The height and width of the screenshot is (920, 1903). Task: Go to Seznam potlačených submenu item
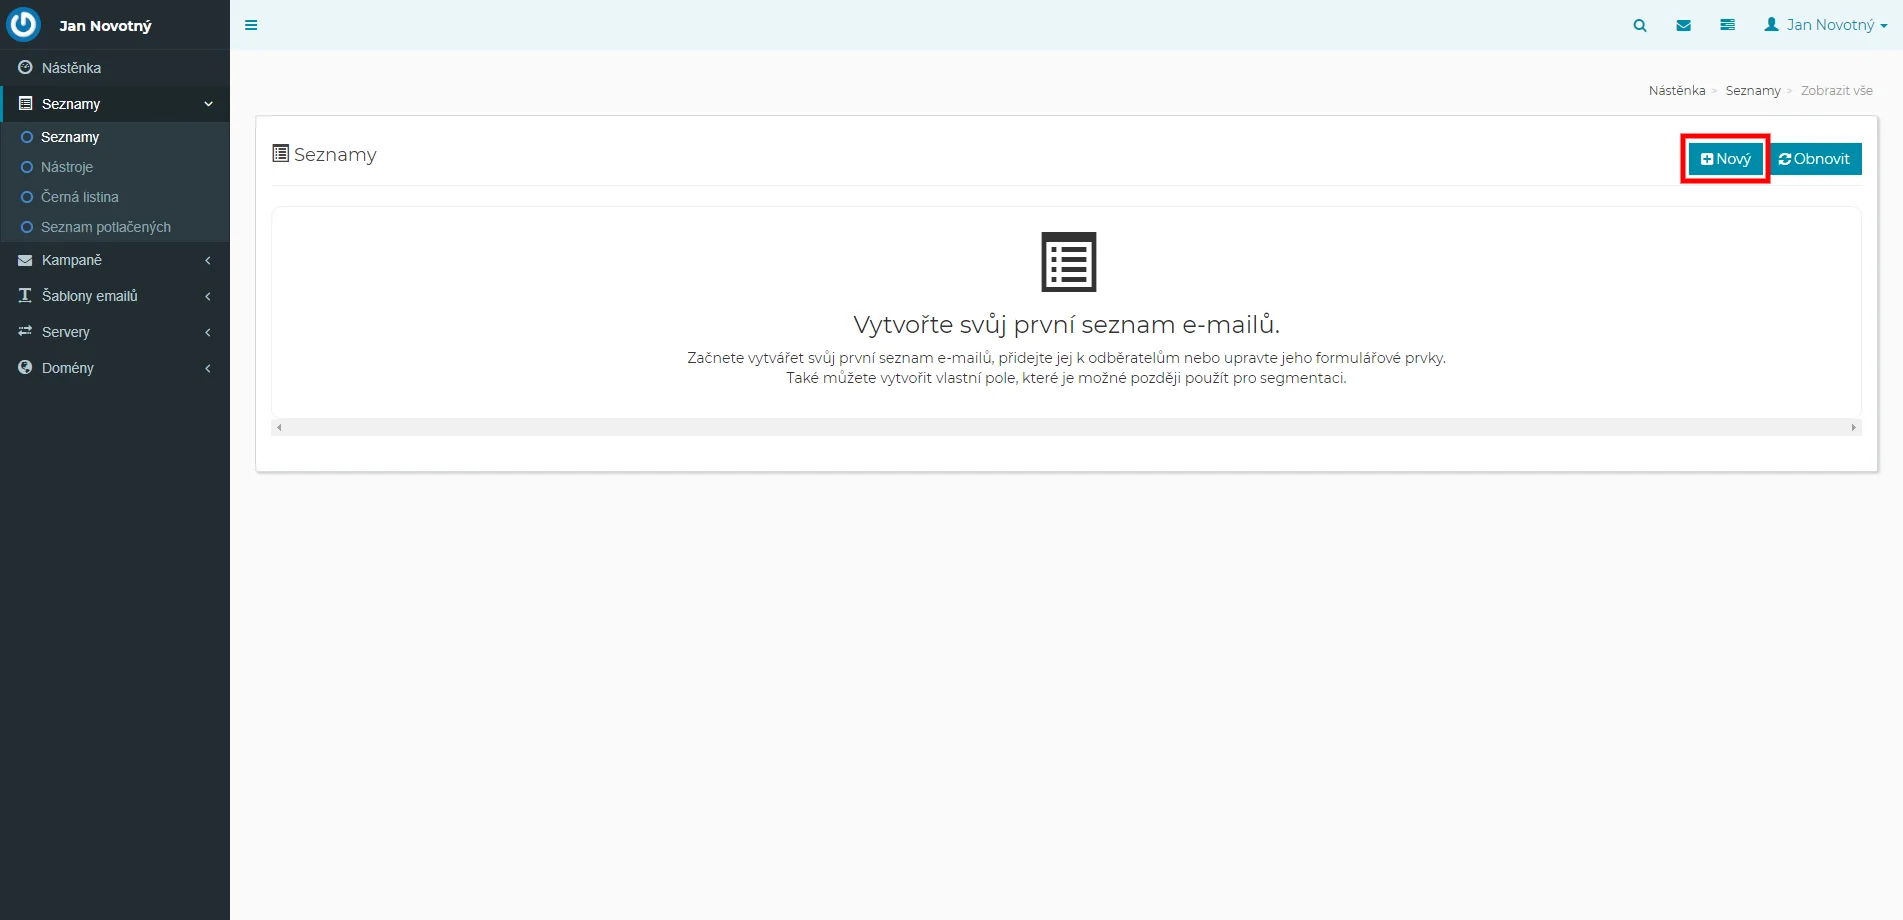(105, 227)
